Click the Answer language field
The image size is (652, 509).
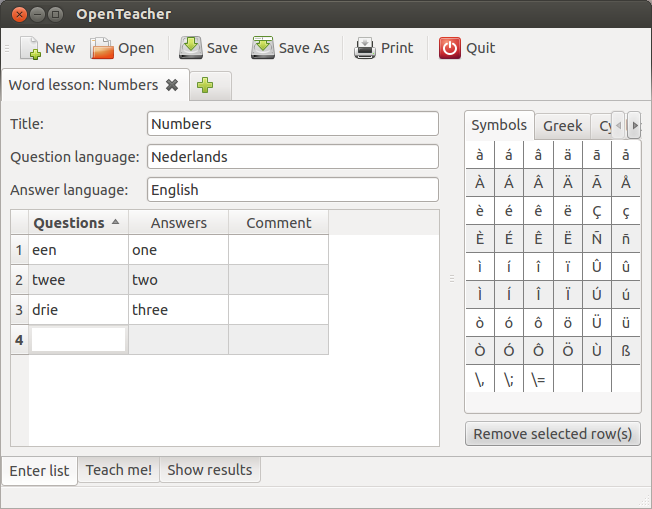click(293, 190)
